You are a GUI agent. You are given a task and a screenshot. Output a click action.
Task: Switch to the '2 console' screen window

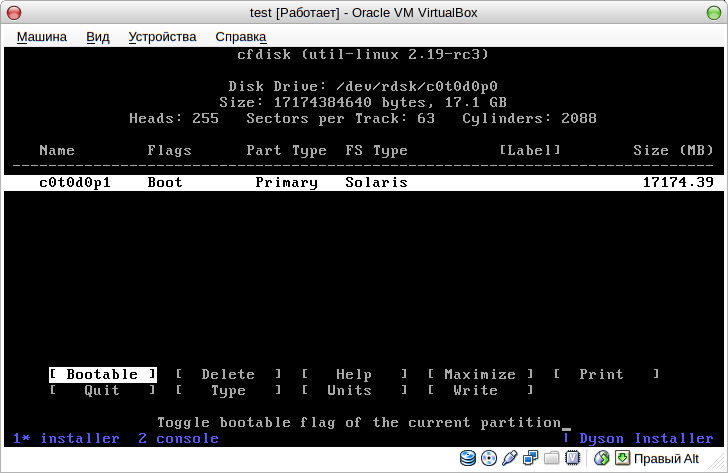[178, 438]
